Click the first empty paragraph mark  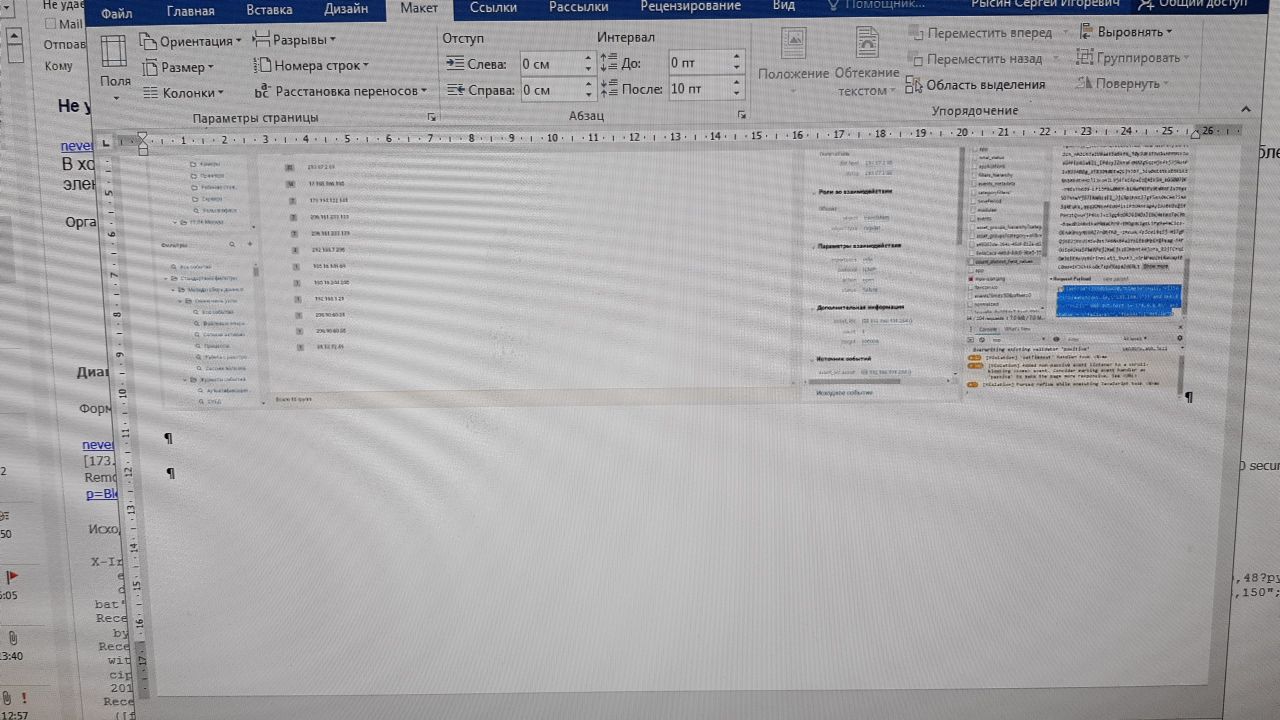[x=168, y=438]
